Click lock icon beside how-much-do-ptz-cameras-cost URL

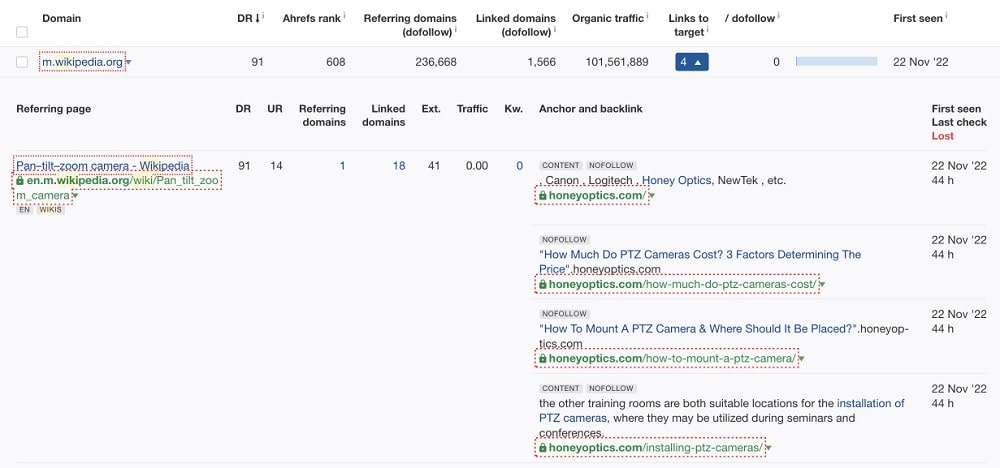[x=543, y=284]
